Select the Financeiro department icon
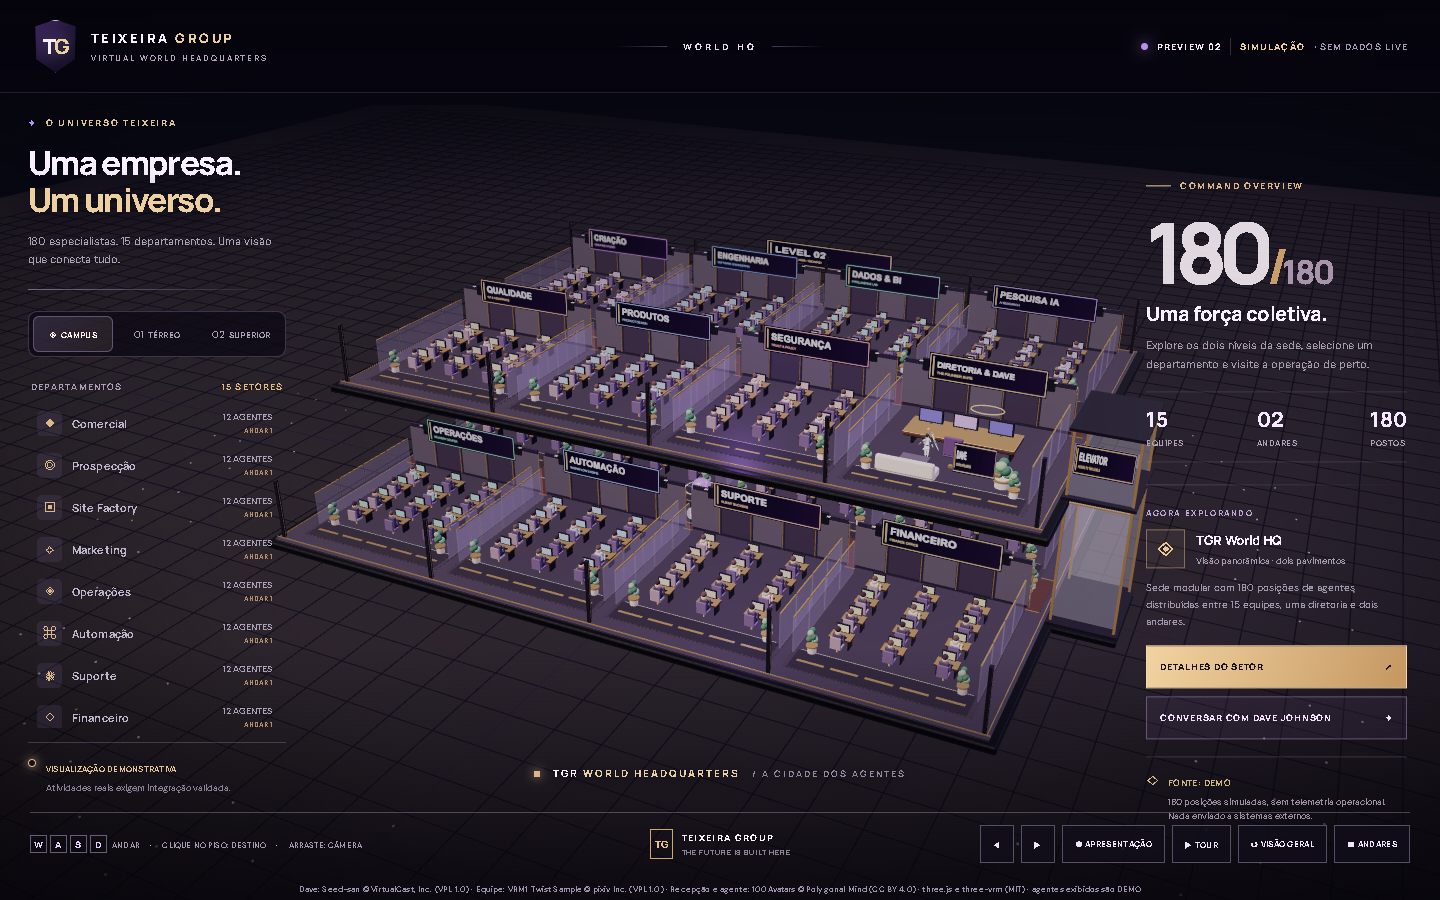This screenshot has height=900, width=1440. coord(49,717)
